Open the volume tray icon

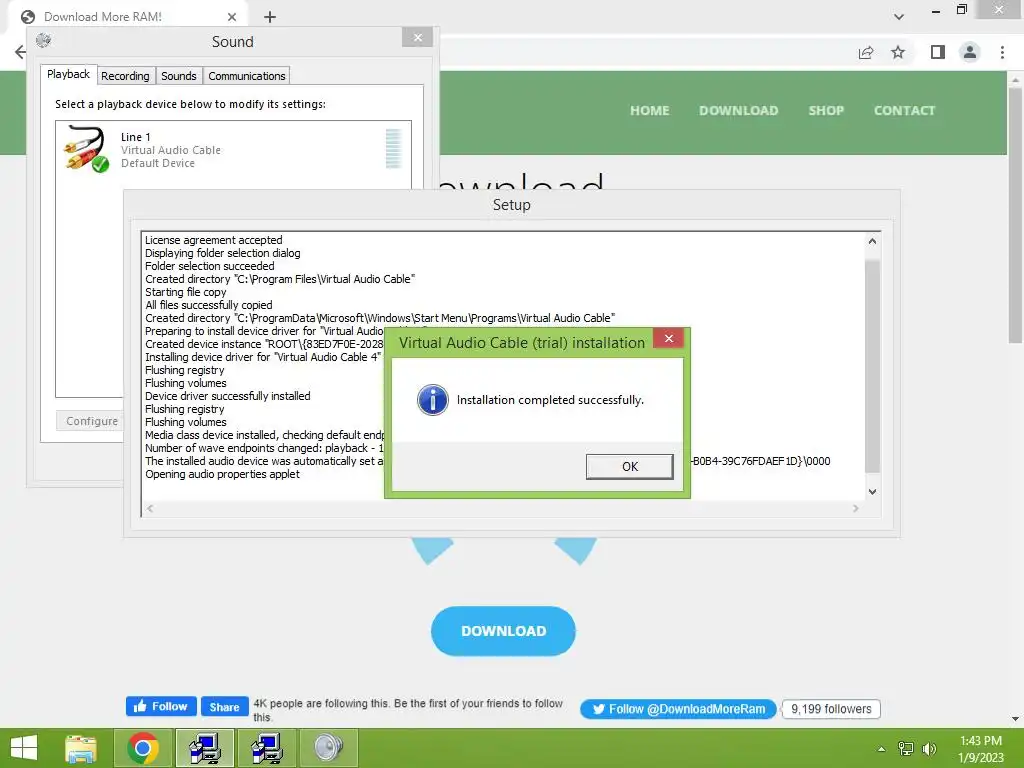(929, 749)
